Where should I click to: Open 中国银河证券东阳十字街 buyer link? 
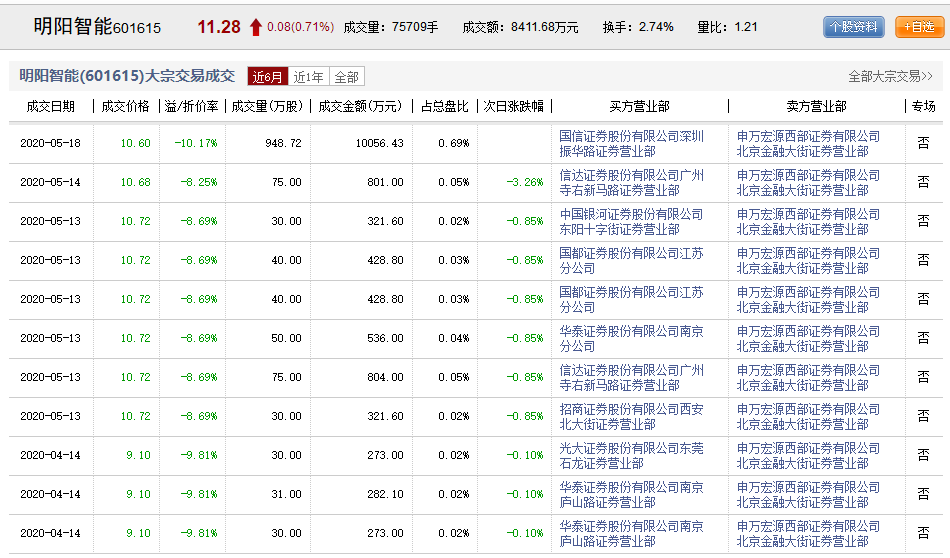(631, 222)
